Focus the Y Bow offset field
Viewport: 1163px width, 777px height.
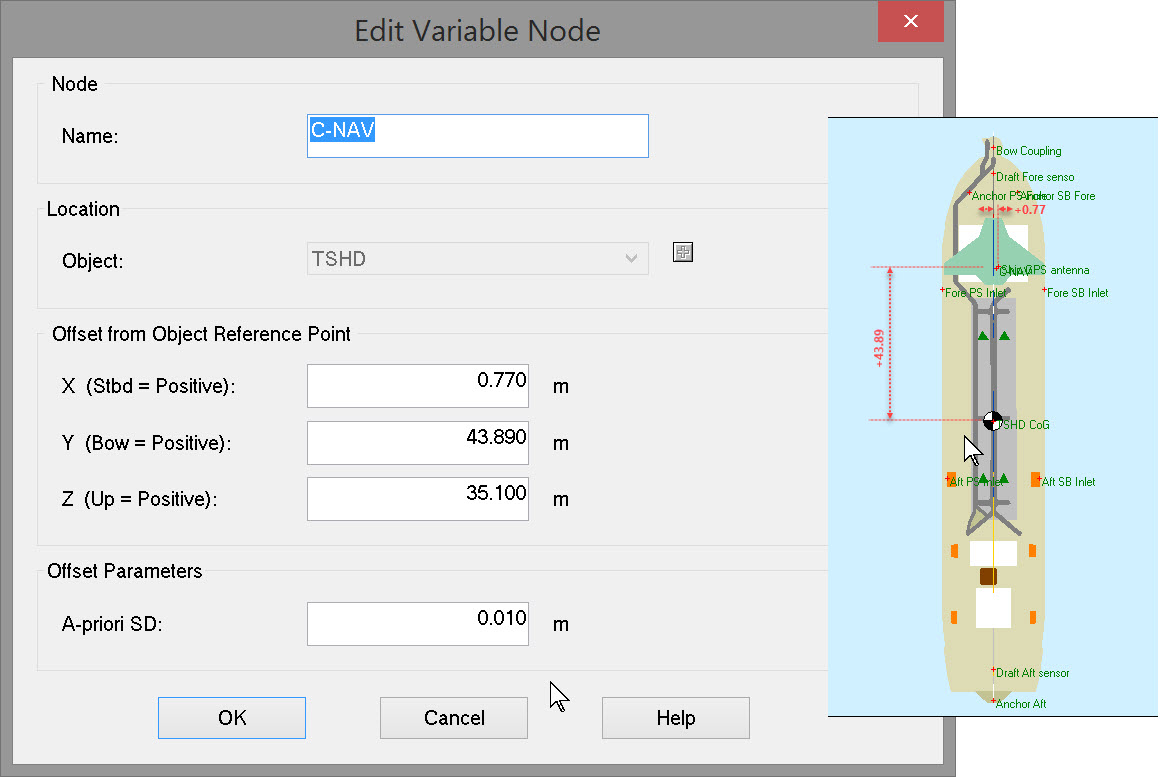coord(417,443)
